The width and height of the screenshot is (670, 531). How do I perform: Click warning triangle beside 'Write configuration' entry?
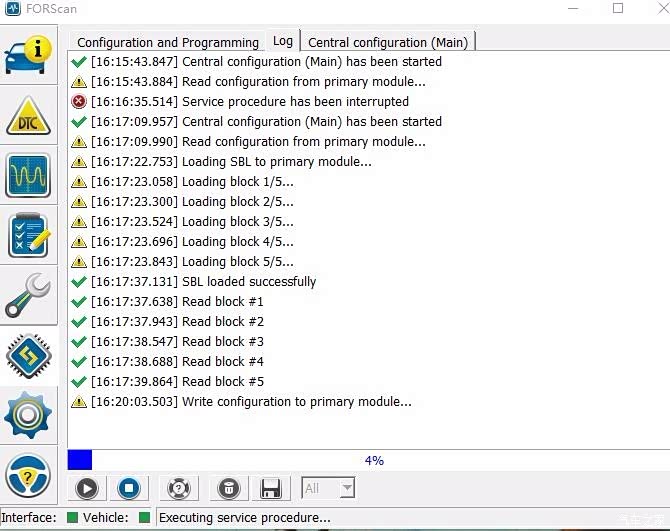[79, 402]
